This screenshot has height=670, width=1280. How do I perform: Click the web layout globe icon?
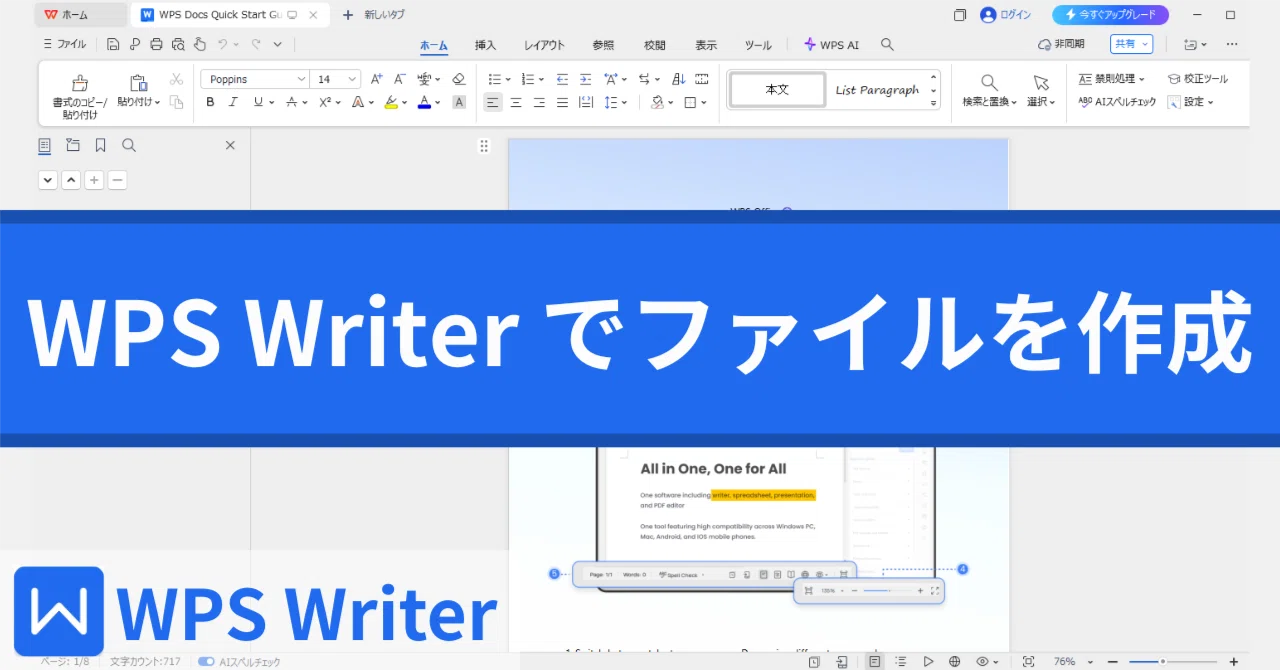pyautogui.click(x=955, y=662)
